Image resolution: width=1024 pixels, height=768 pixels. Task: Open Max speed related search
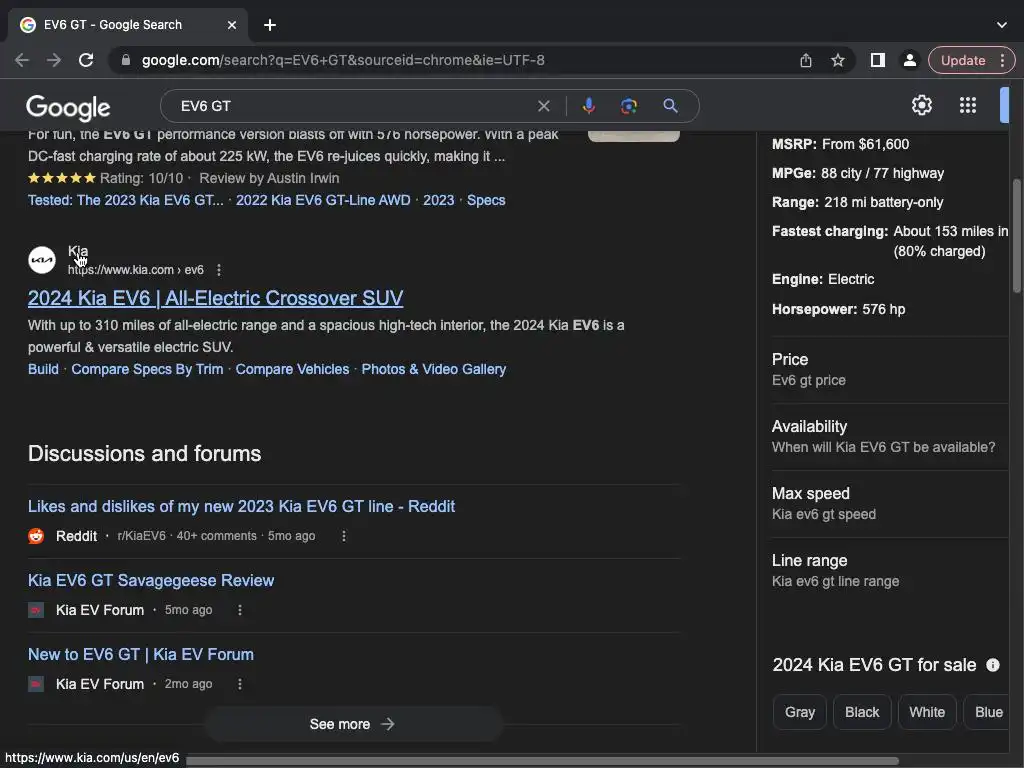889,504
